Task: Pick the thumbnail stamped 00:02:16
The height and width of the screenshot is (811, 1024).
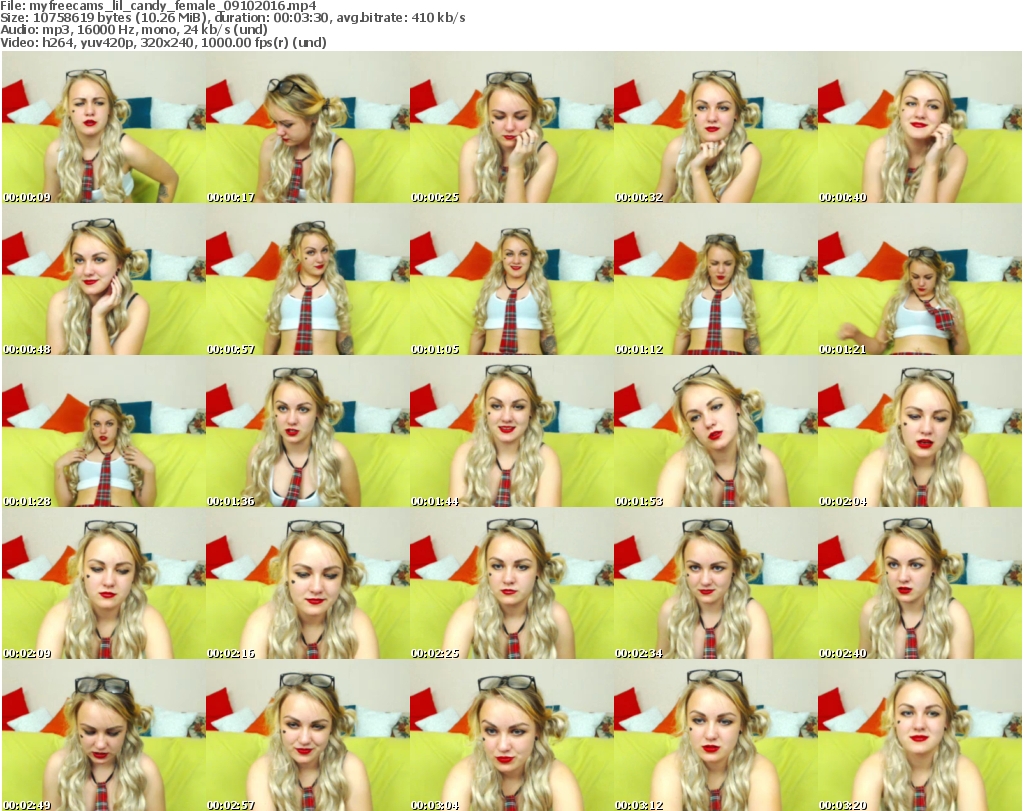Action: tap(308, 584)
